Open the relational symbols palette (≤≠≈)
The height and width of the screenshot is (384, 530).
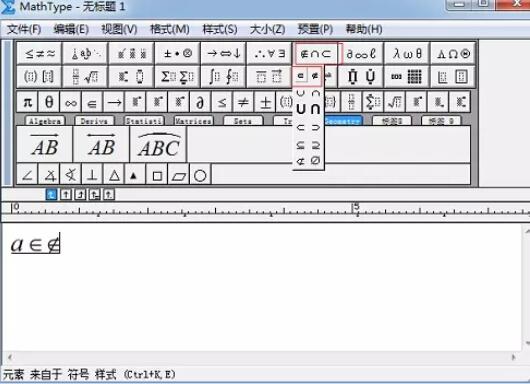(40, 53)
